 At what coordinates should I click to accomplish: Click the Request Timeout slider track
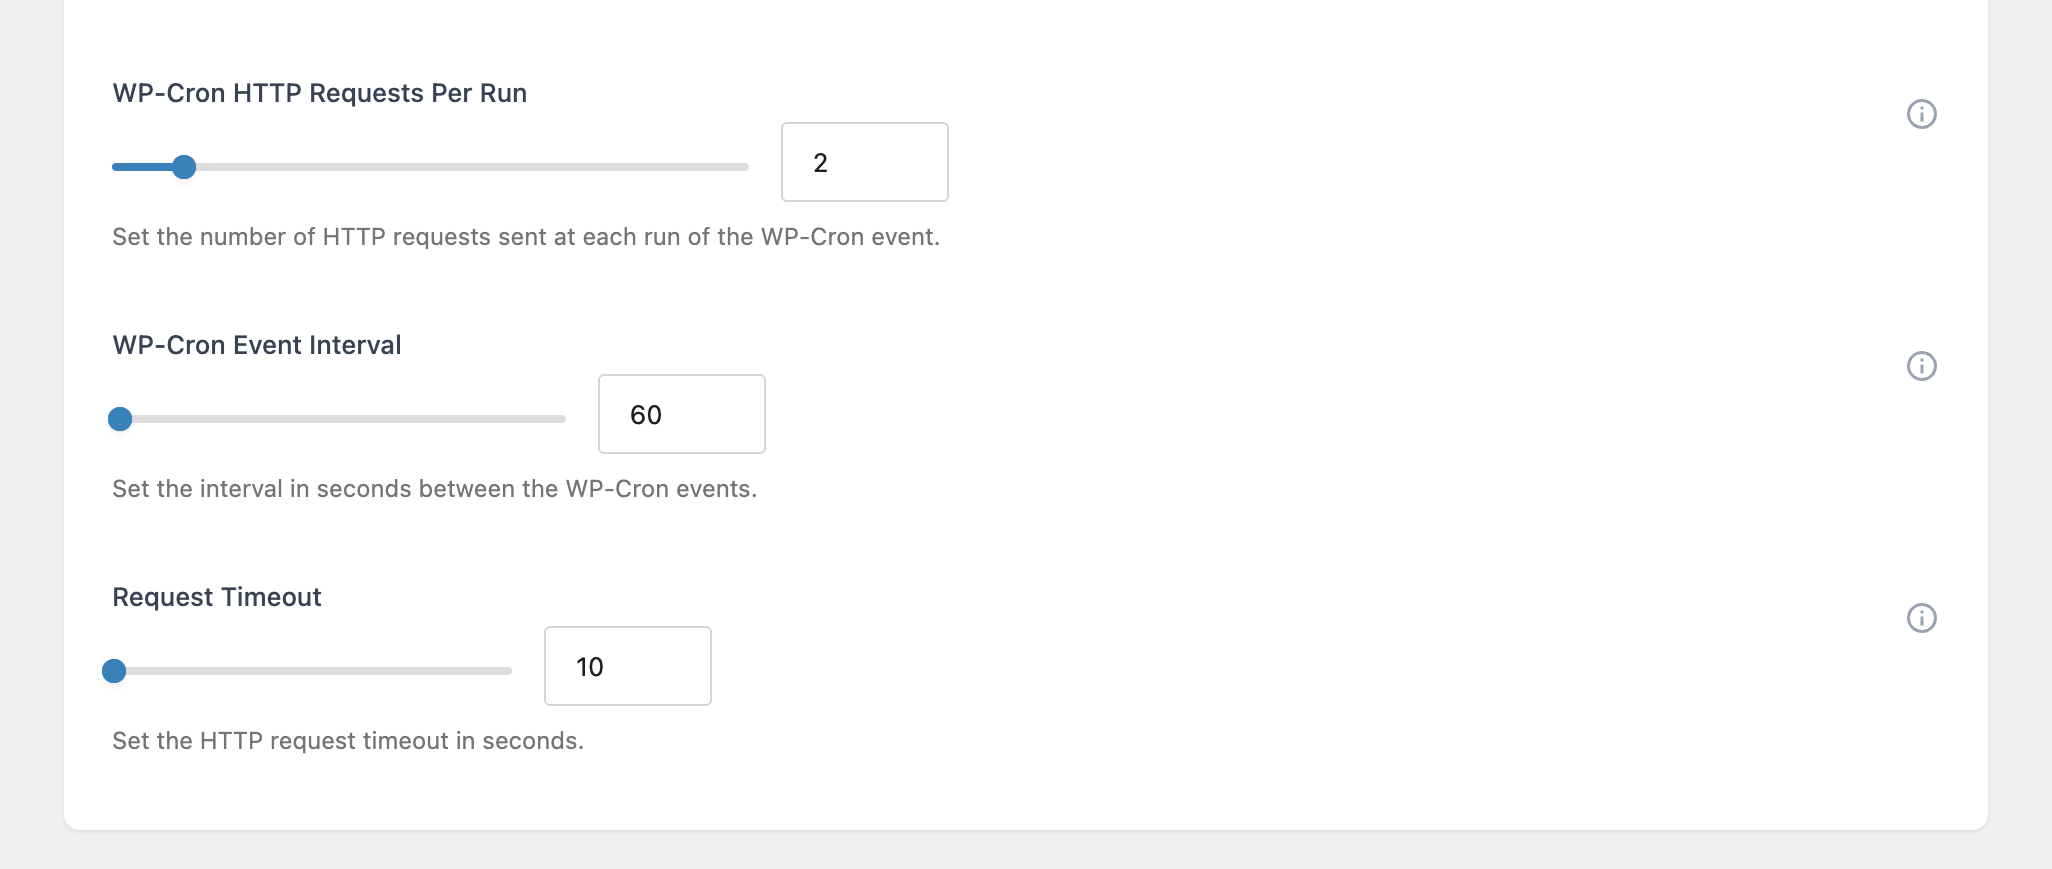(310, 671)
